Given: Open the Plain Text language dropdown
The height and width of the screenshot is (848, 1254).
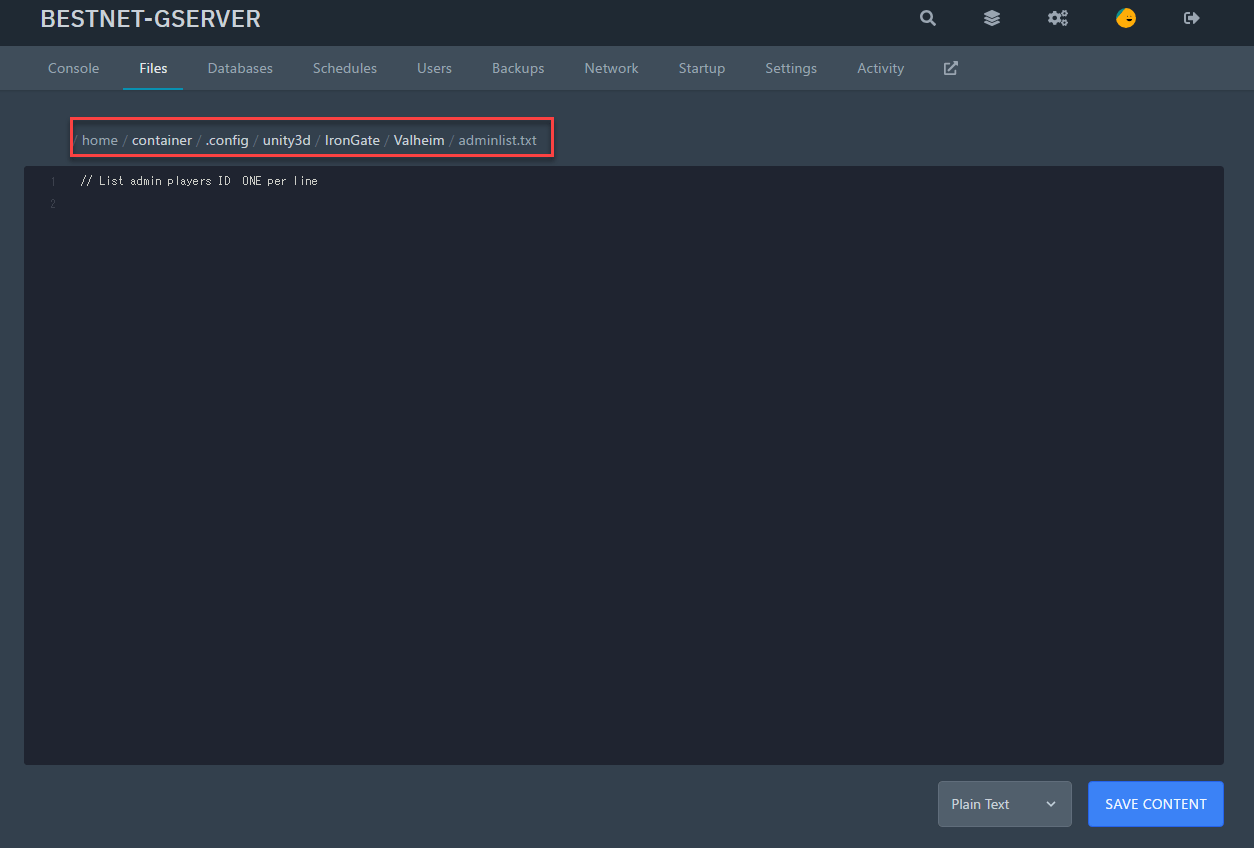Looking at the screenshot, I should (1004, 804).
